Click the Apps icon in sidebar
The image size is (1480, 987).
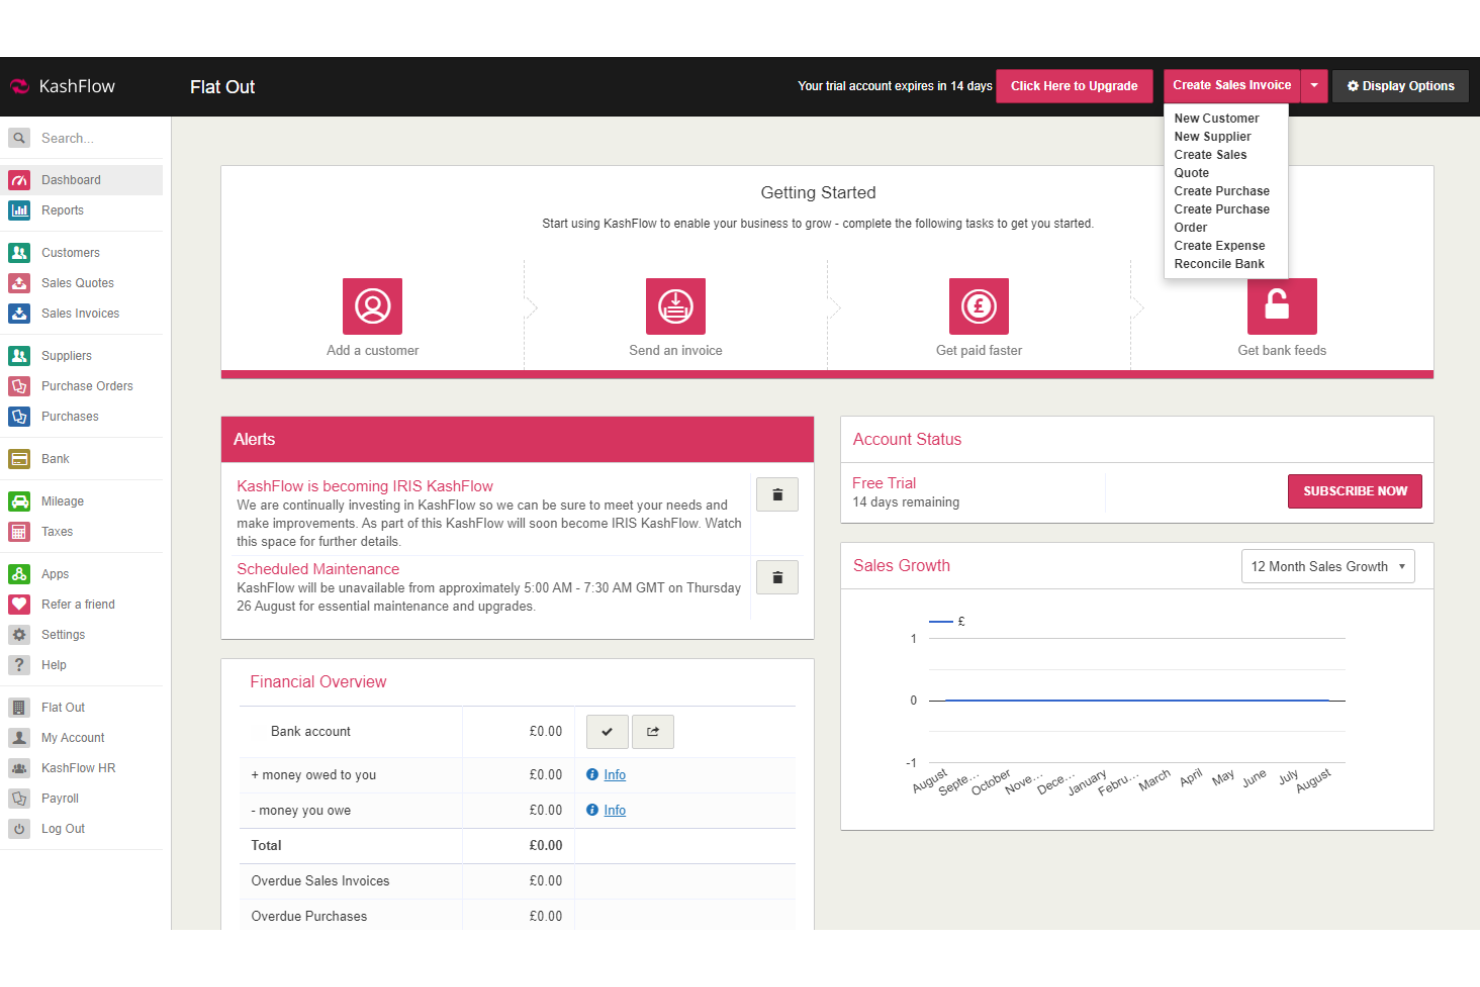(x=19, y=574)
